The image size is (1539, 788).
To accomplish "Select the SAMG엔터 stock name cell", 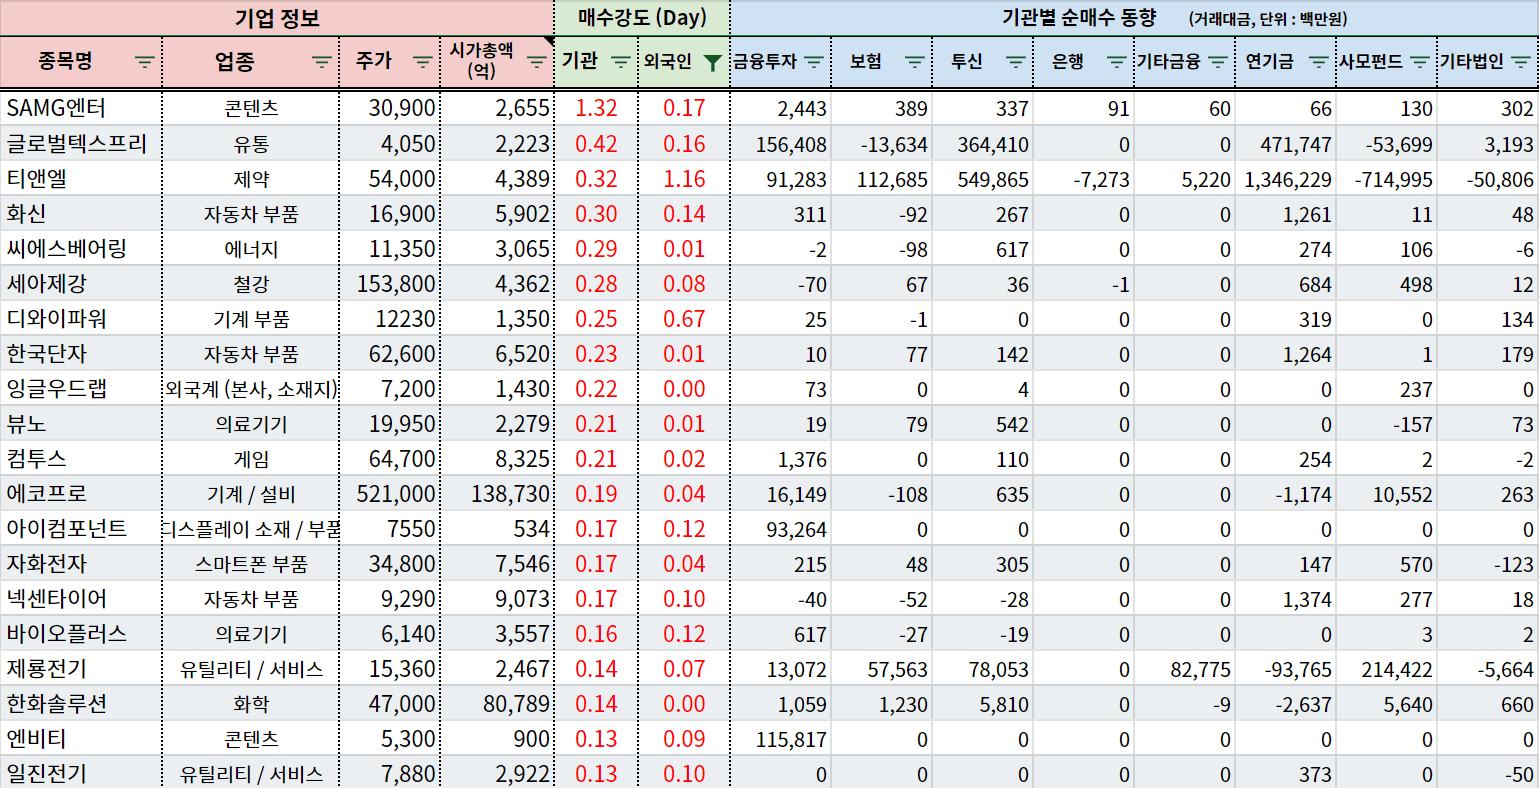I will pos(80,108).
